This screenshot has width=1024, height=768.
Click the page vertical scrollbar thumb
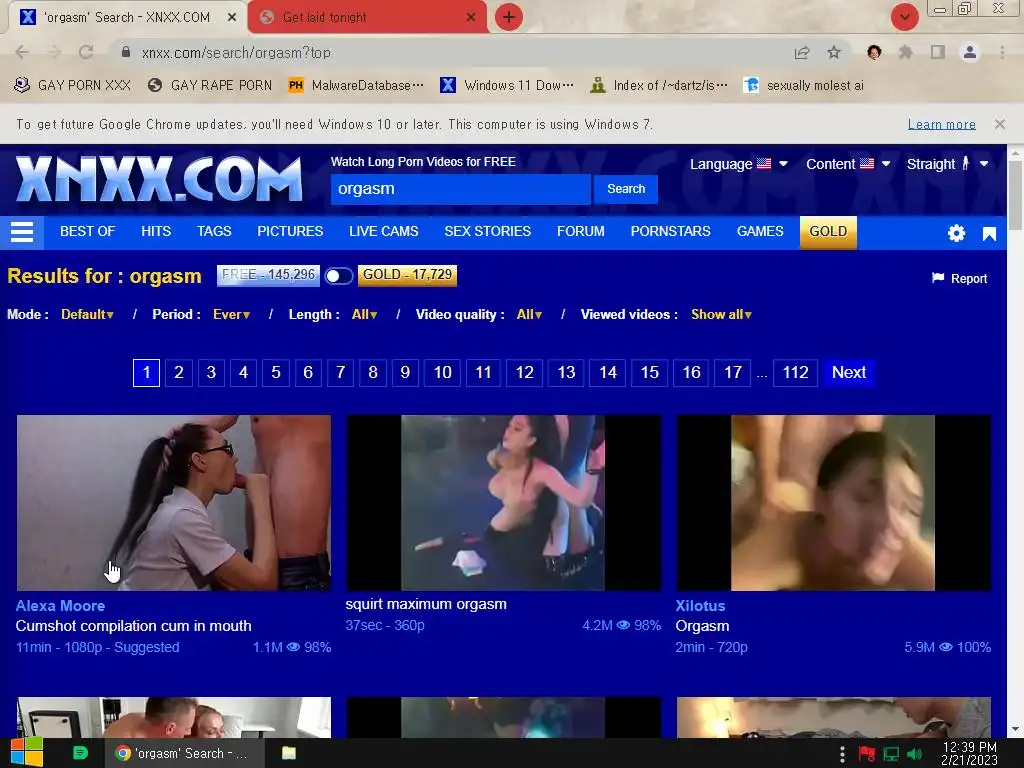(1015, 195)
